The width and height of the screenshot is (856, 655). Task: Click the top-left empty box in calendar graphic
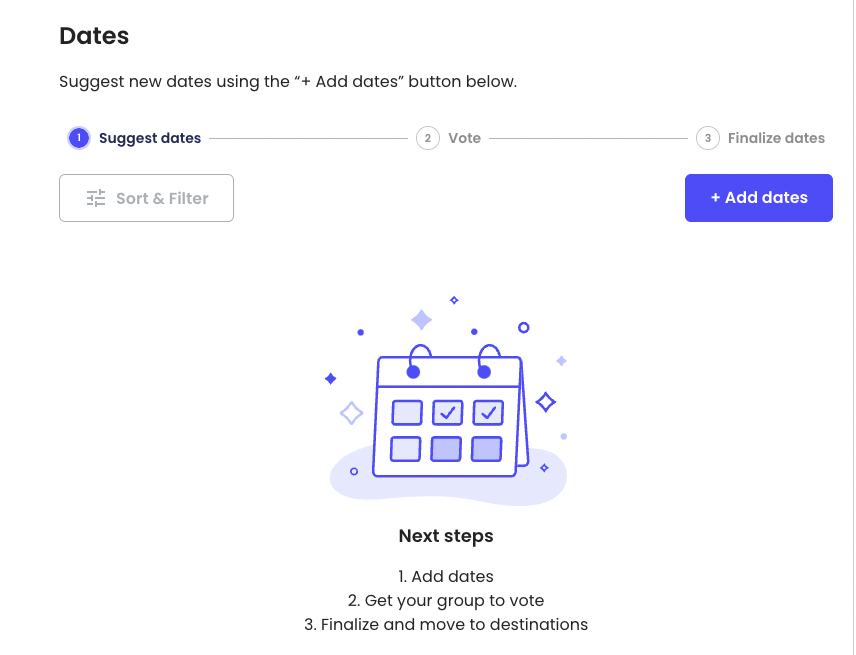tap(406, 412)
